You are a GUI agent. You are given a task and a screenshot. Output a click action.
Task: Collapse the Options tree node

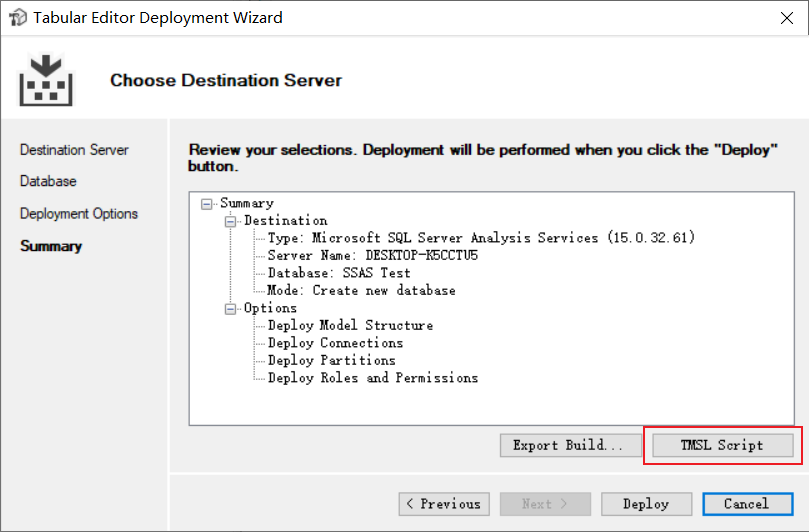(x=231, y=309)
